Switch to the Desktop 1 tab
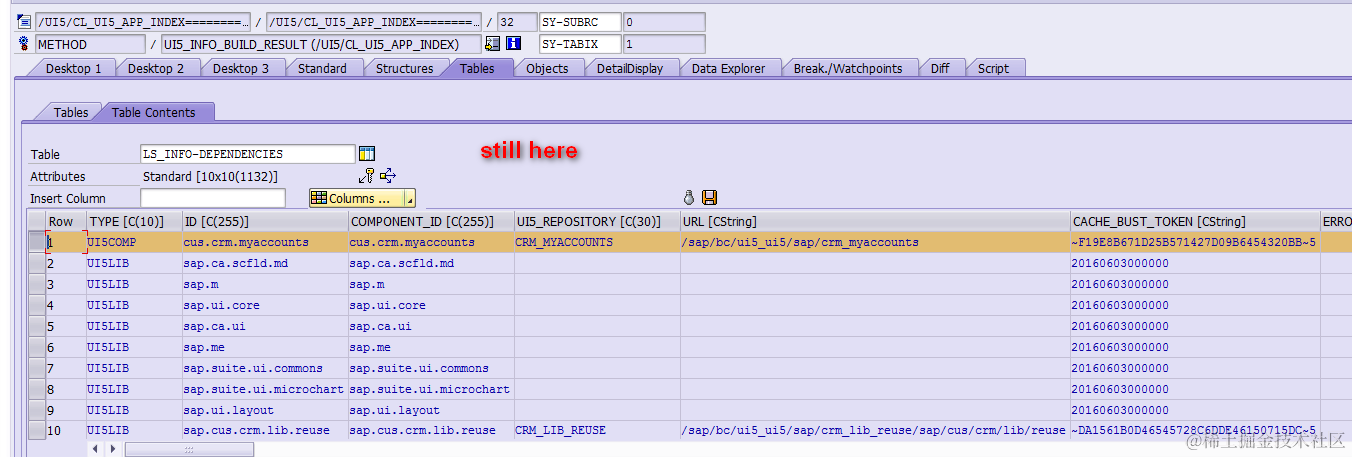Viewport: 1352px width, 457px height. tap(73, 68)
